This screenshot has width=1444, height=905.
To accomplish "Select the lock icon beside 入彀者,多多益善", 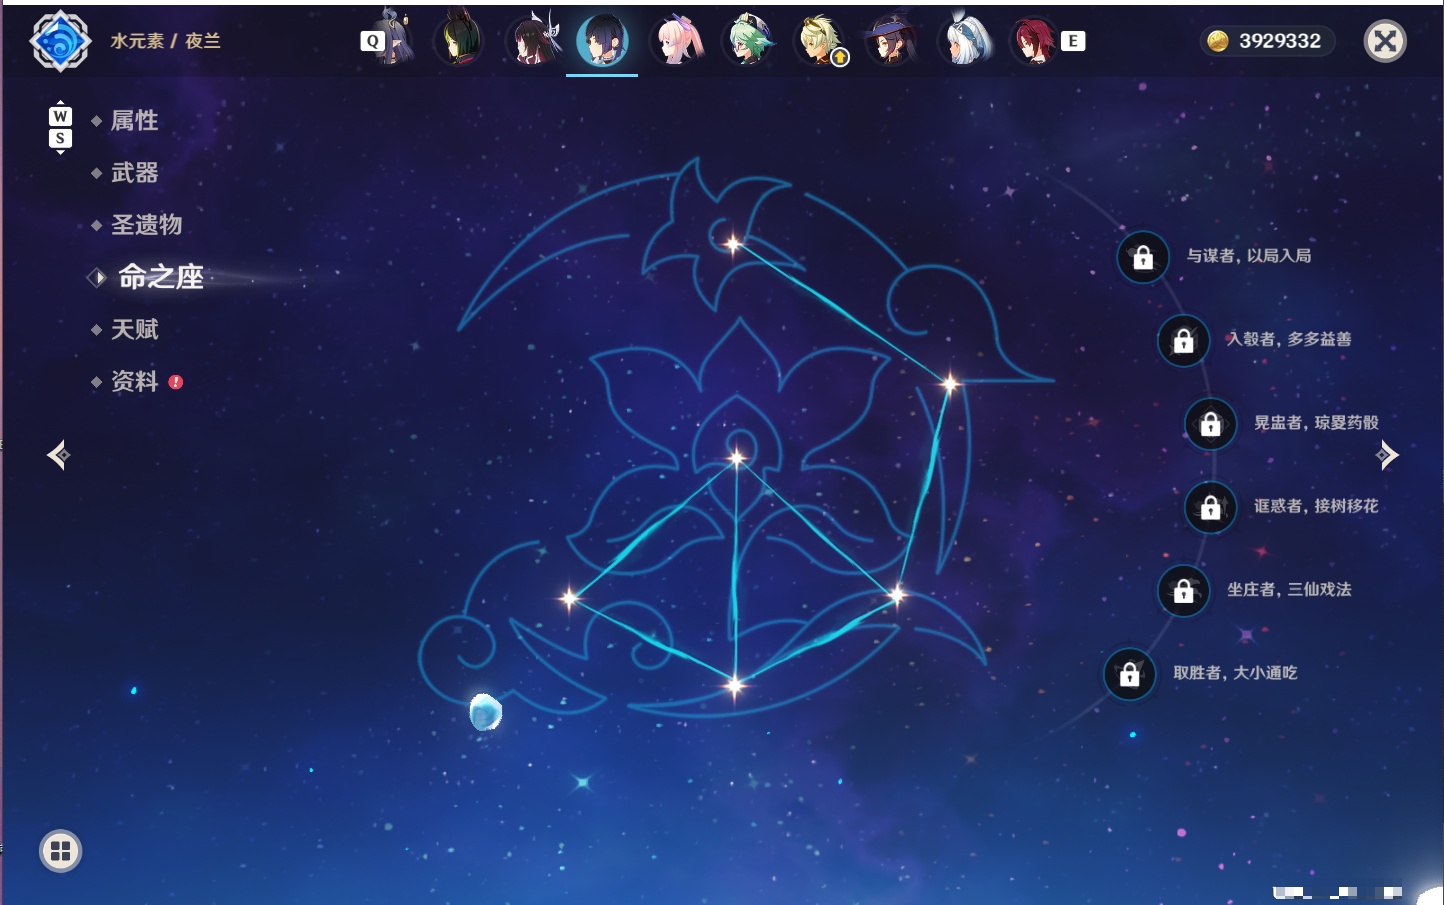I will tap(1184, 340).
